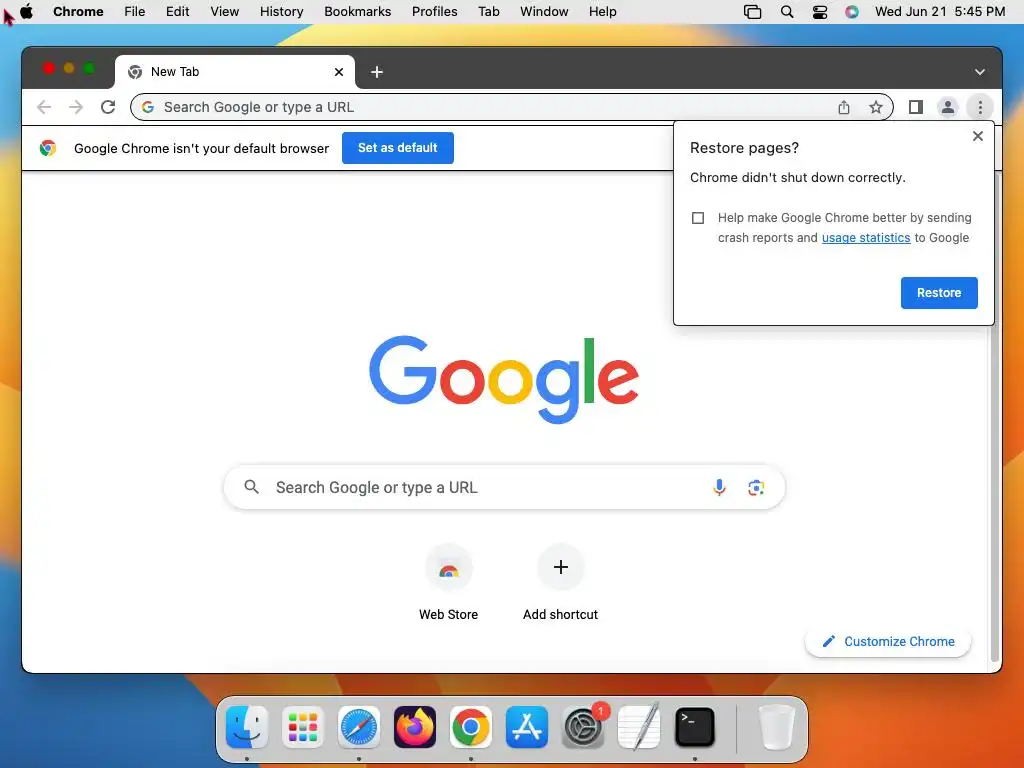This screenshot has width=1024, height=768.
Task: Click Set as default button
Action: point(398,148)
